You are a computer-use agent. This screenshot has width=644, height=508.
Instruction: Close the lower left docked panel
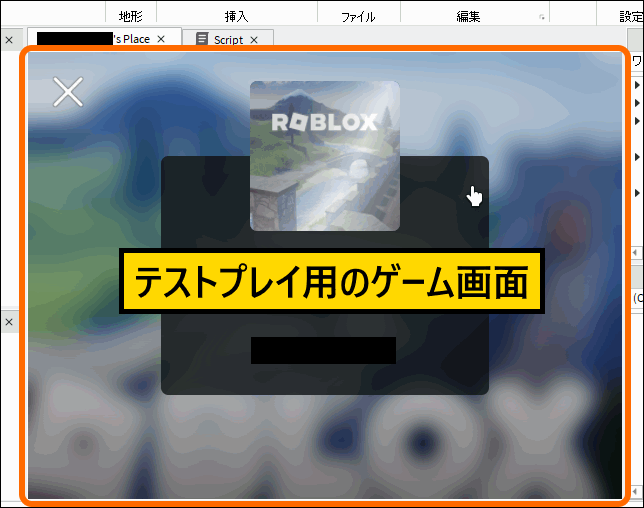(9, 322)
